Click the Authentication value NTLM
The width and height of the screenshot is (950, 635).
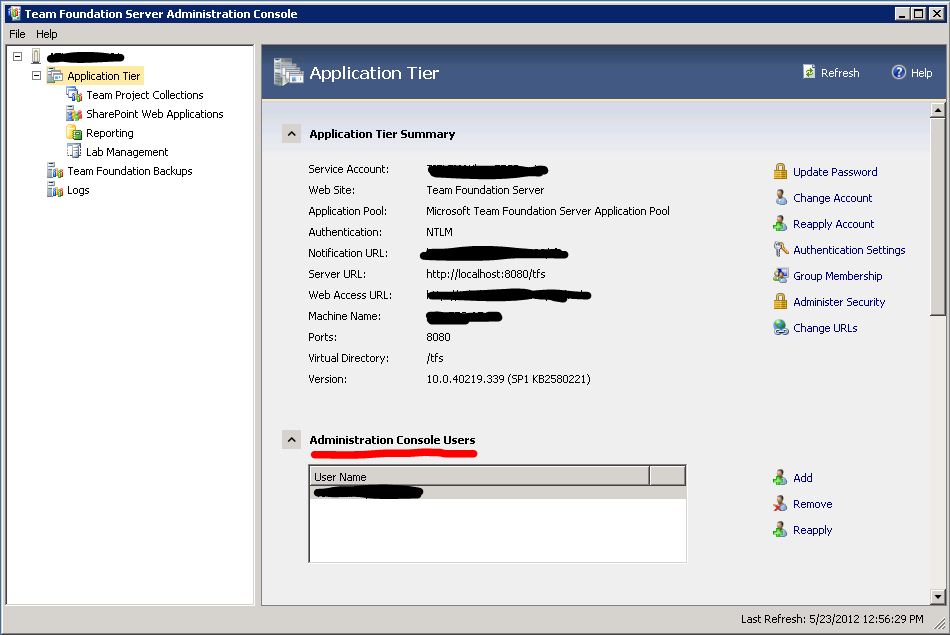click(x=439, y=231)
